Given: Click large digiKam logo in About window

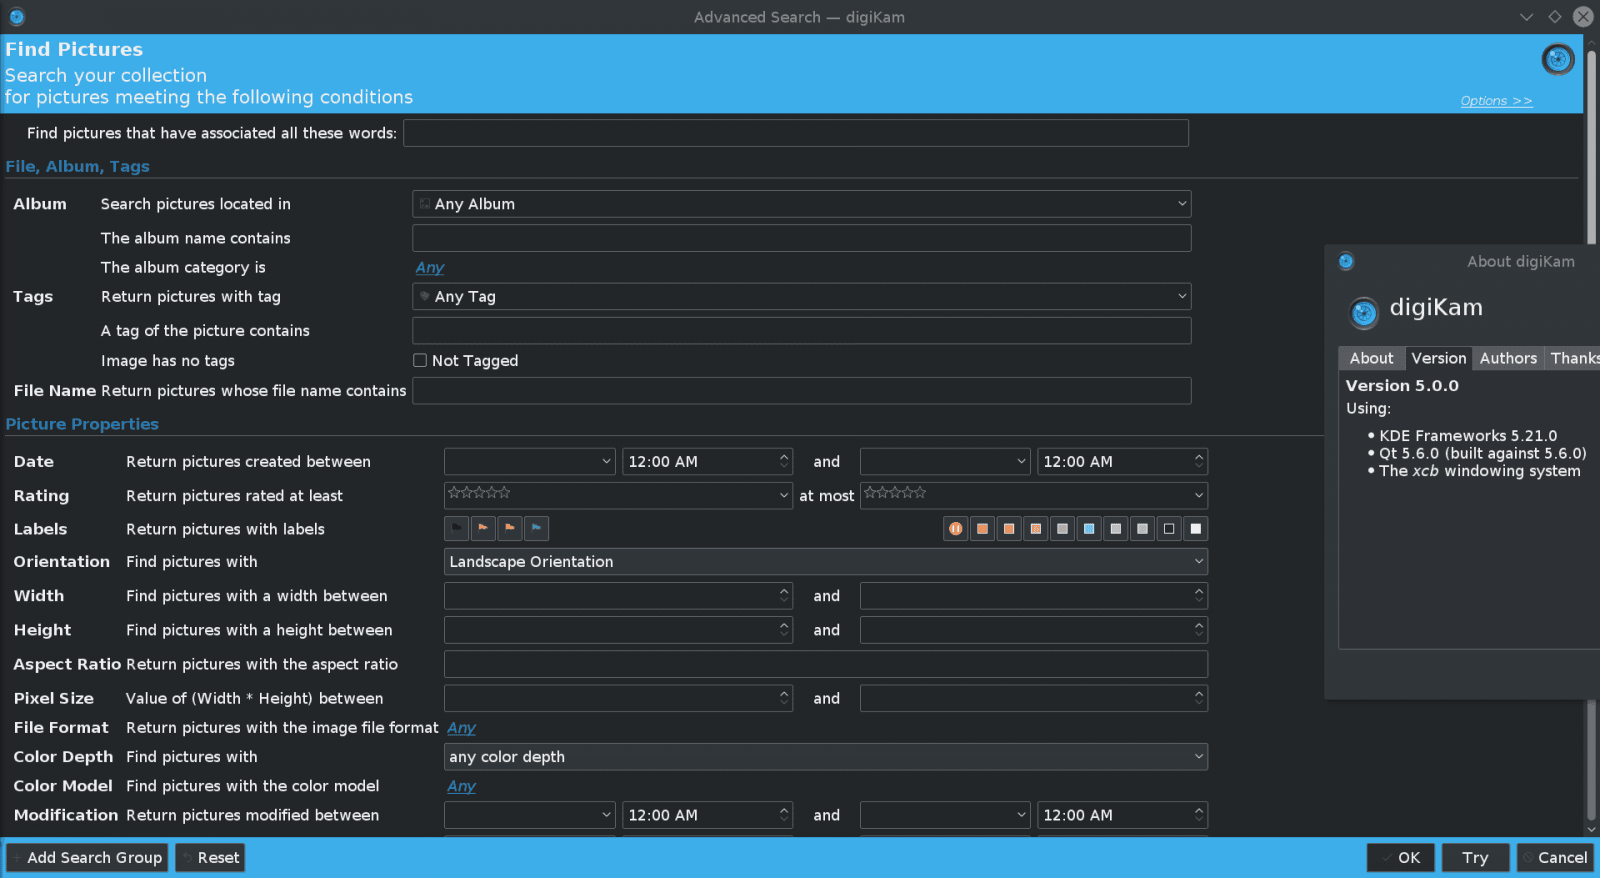Looking at the screenshot, I should point(1364,312).
